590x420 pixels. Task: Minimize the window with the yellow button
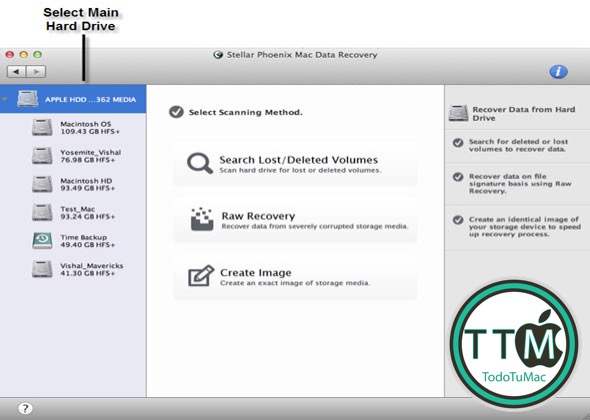(x=24, y=55)
